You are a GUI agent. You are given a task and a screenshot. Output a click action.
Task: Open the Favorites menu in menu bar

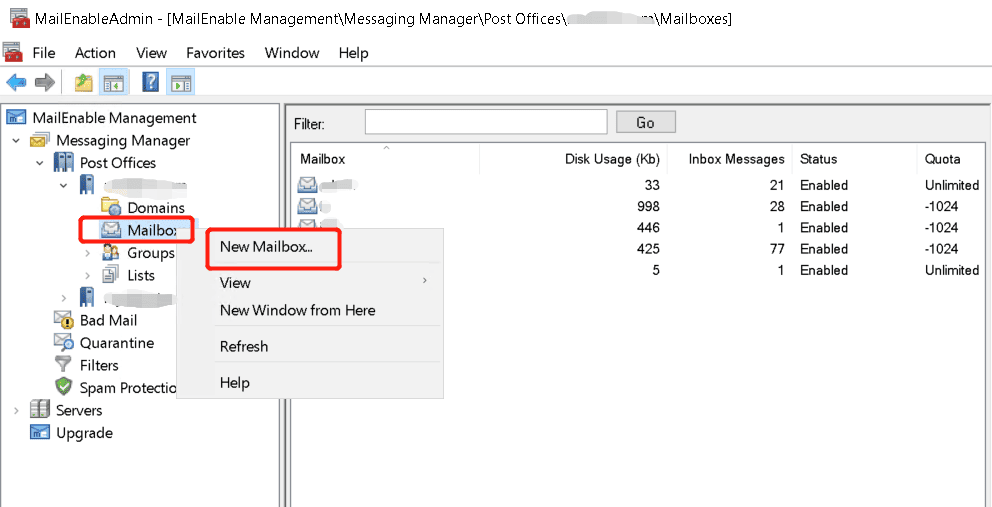pos(215,53)
